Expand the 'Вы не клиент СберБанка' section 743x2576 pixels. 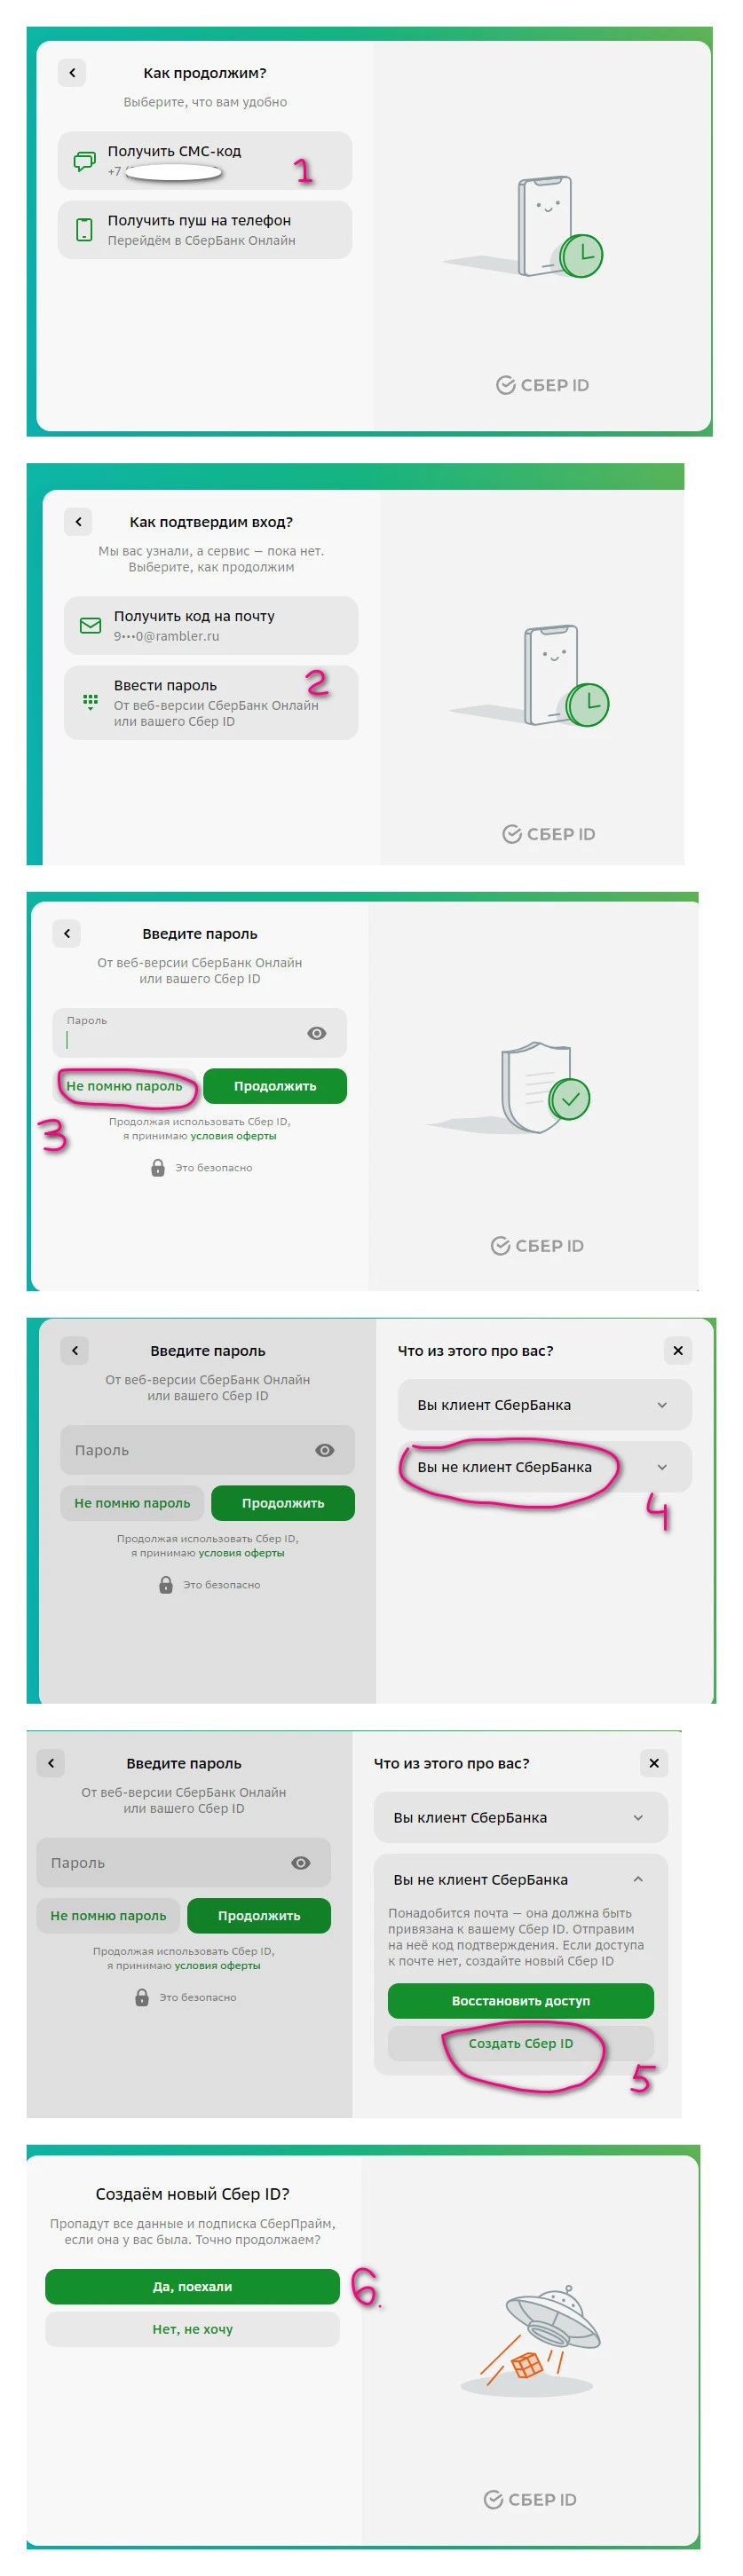[x=545, y=1468]
